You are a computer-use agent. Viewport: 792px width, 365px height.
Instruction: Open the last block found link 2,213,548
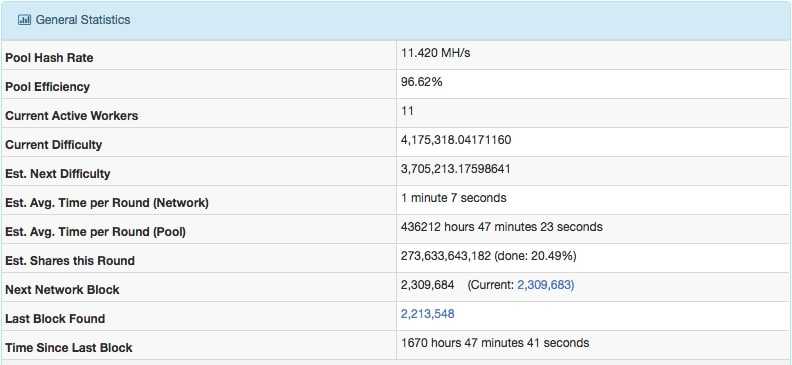[427, 314]
